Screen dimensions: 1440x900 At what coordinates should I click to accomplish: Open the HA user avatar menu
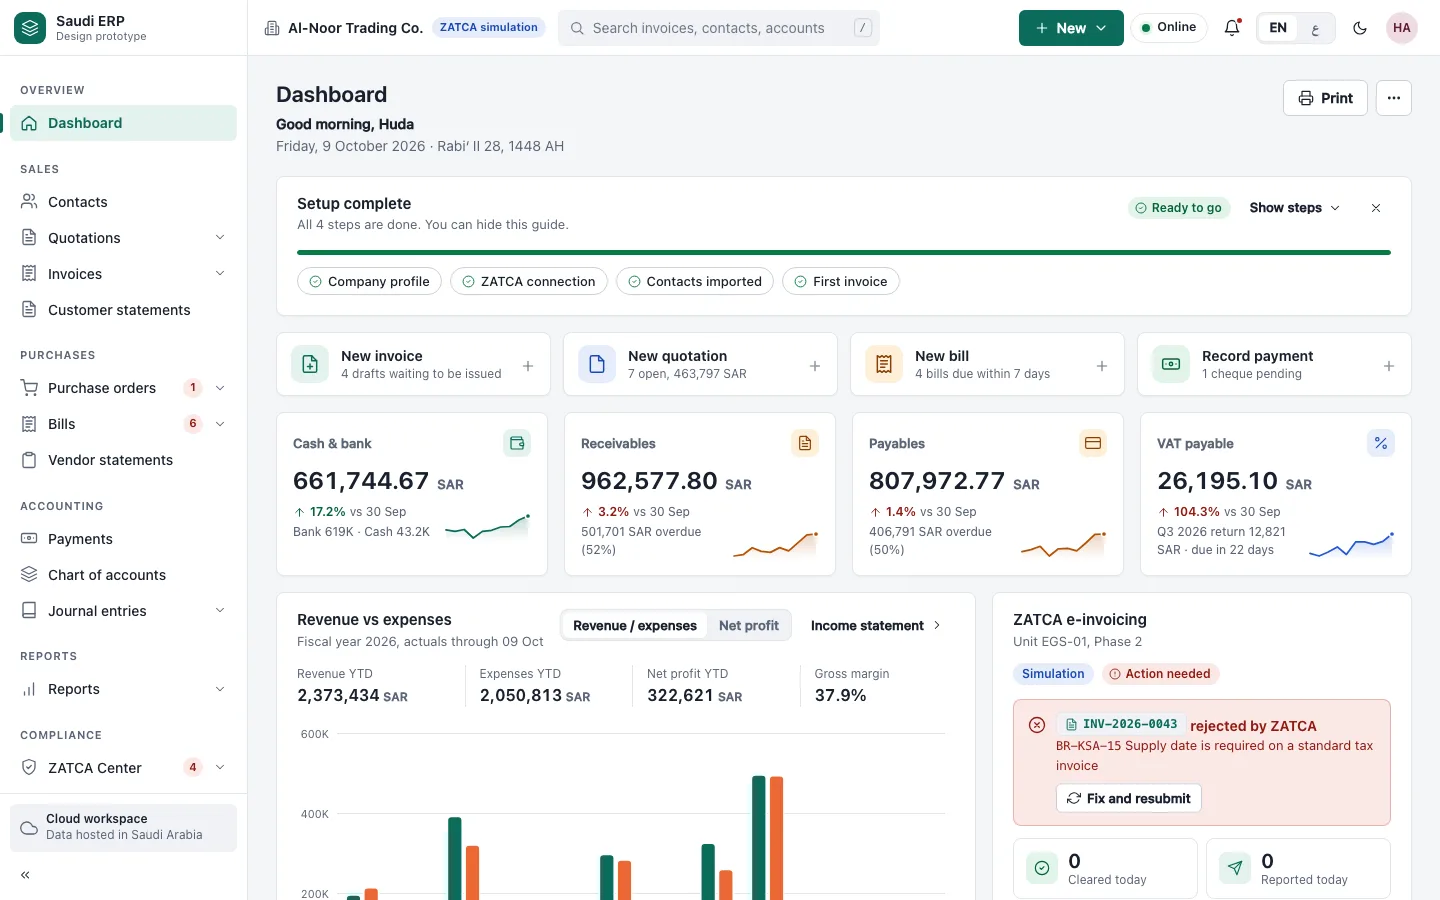click(1402, 28)
